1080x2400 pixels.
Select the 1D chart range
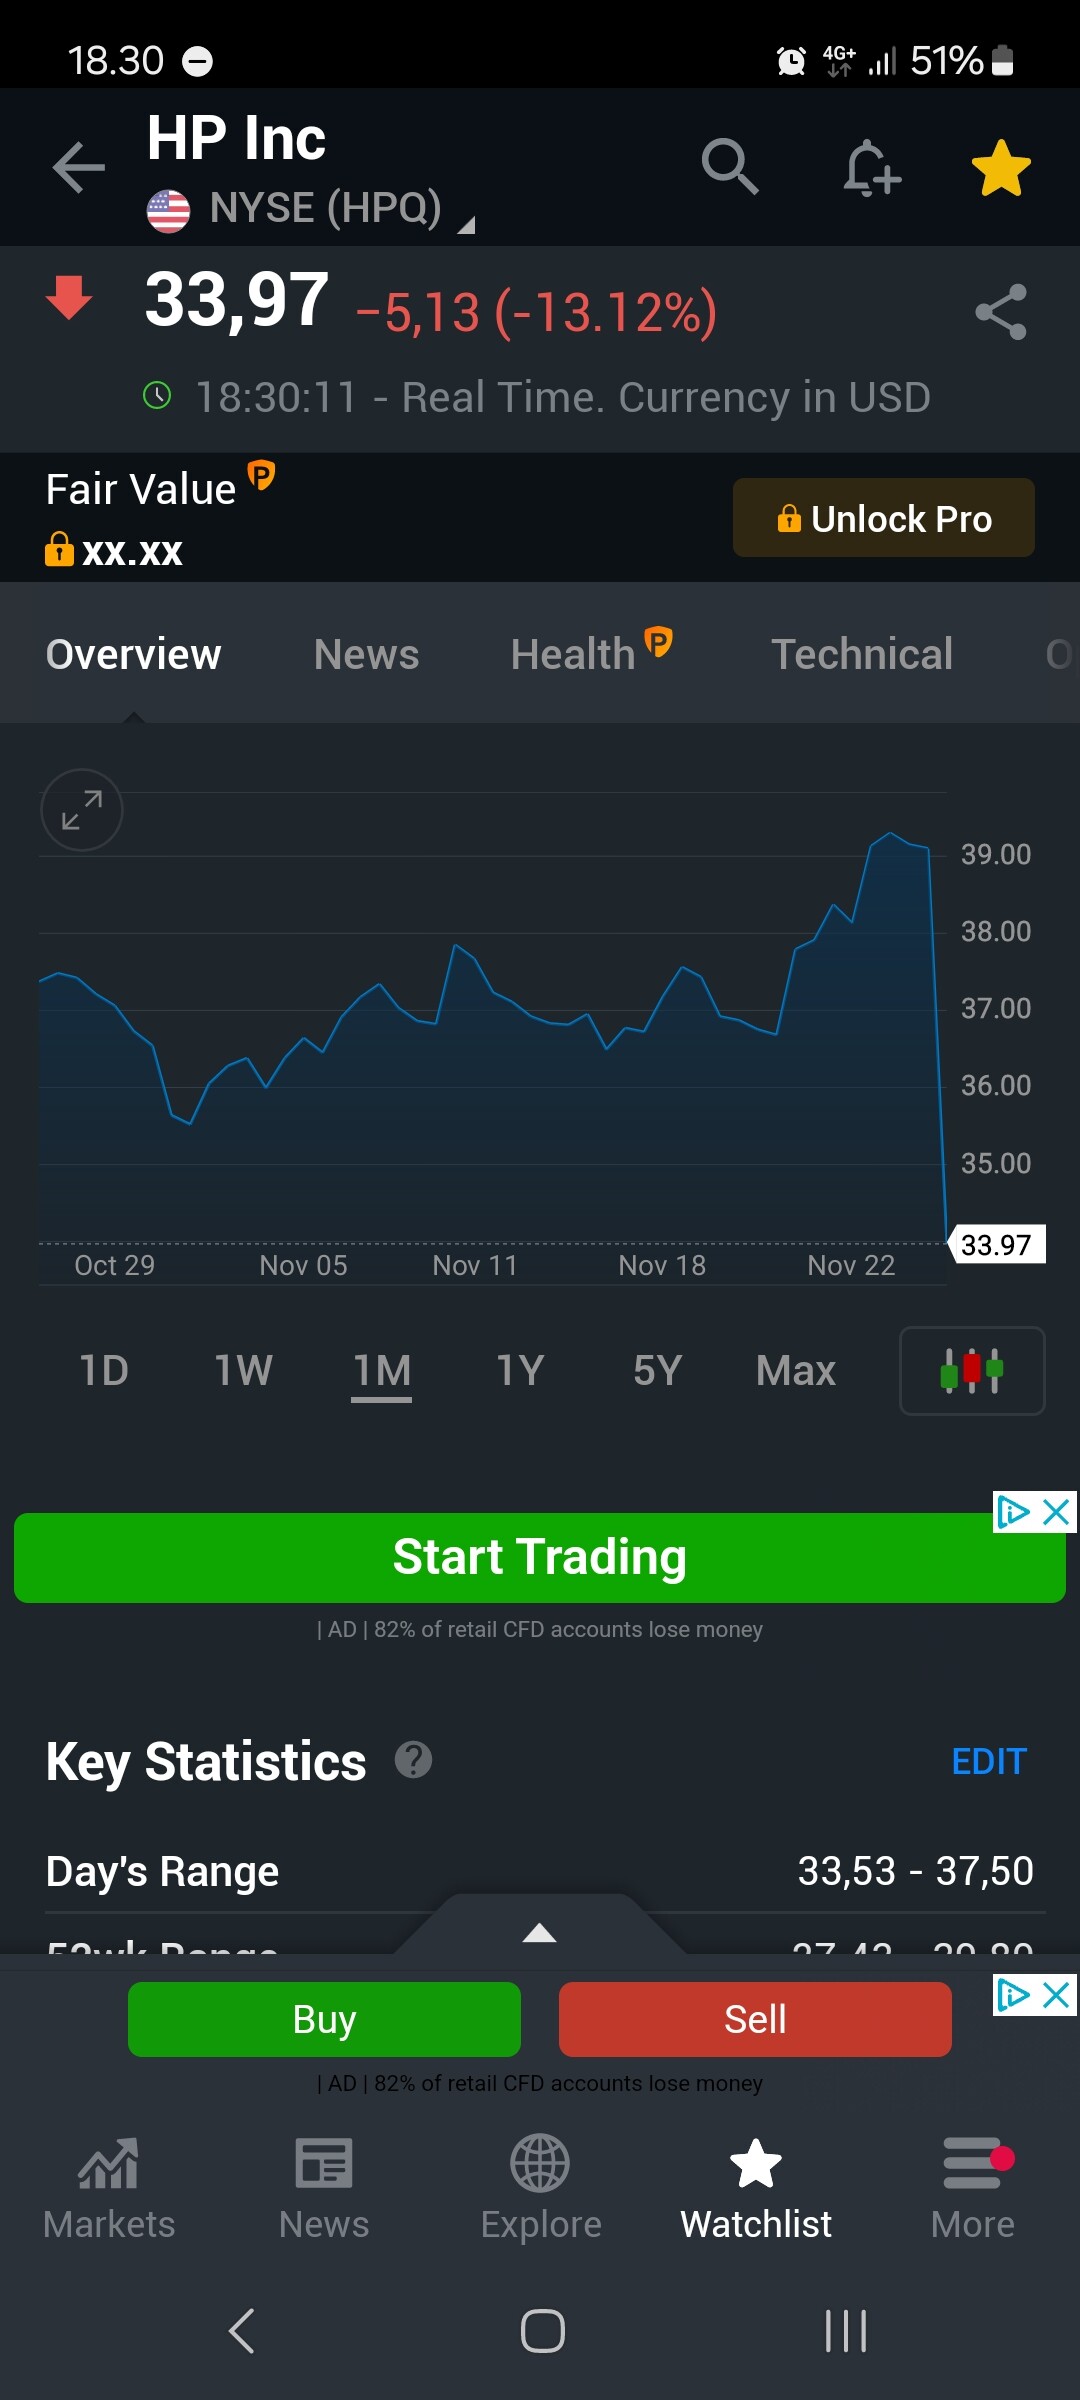104,1370
